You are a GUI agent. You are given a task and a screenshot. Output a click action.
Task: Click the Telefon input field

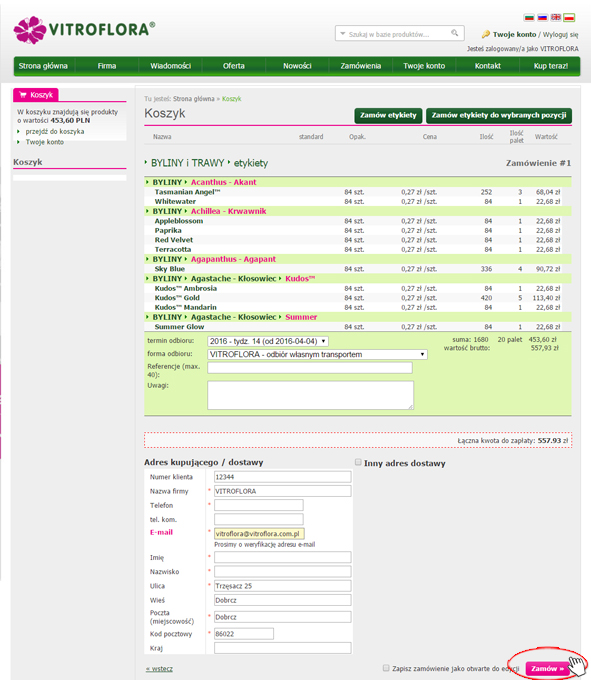pos(259,505)
